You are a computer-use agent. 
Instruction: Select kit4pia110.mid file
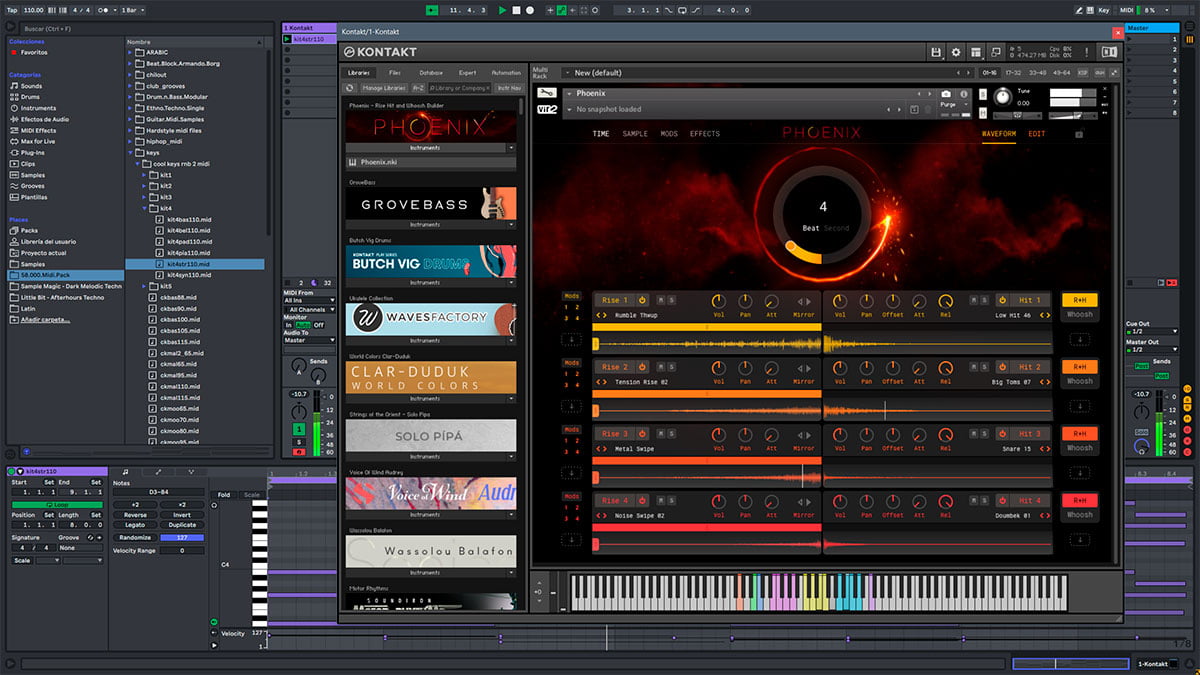coord(189,252)
